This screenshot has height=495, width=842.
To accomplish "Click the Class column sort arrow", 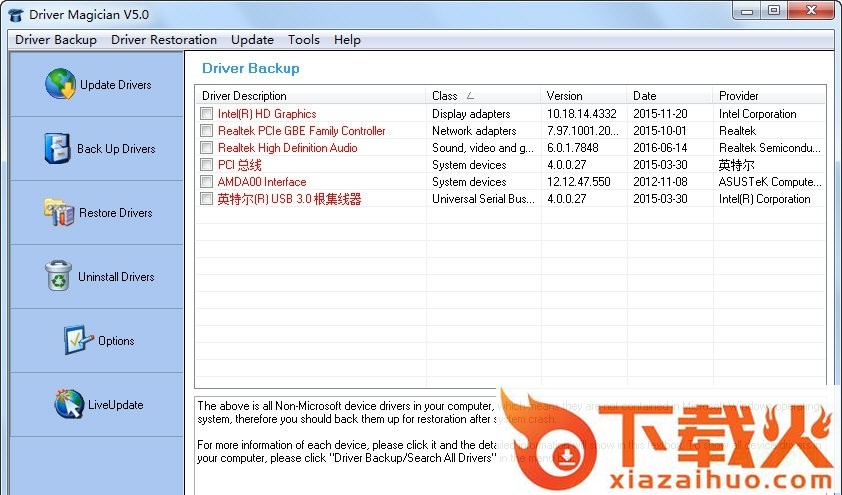I will (x=470, y=96).
